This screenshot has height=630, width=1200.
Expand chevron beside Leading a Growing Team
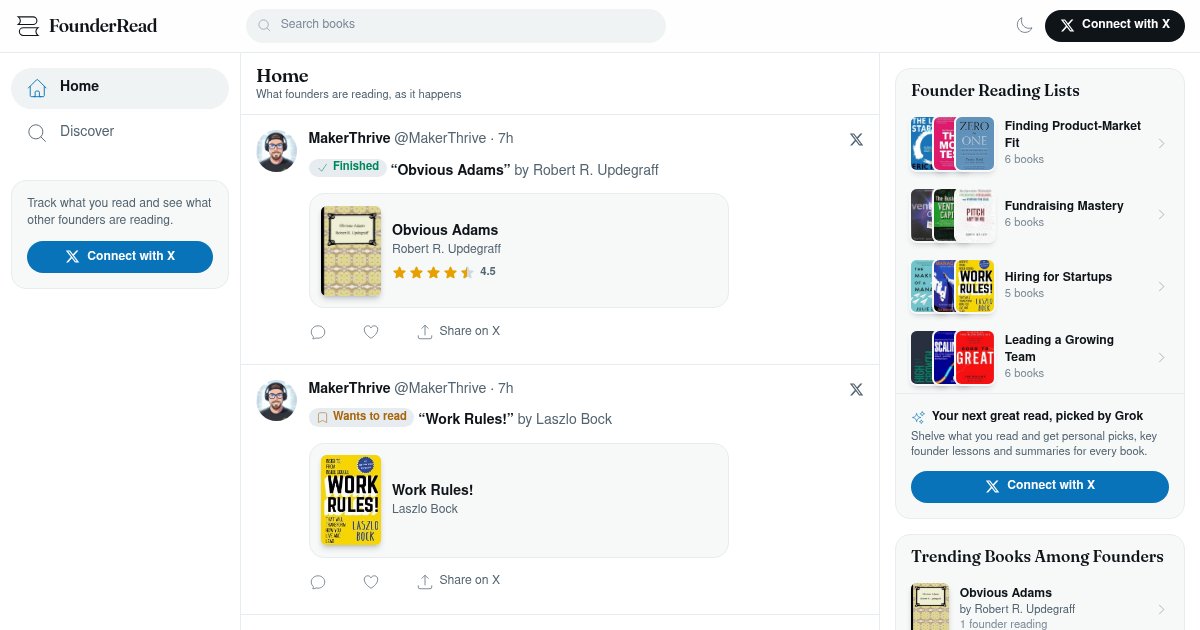(1162, 357)
